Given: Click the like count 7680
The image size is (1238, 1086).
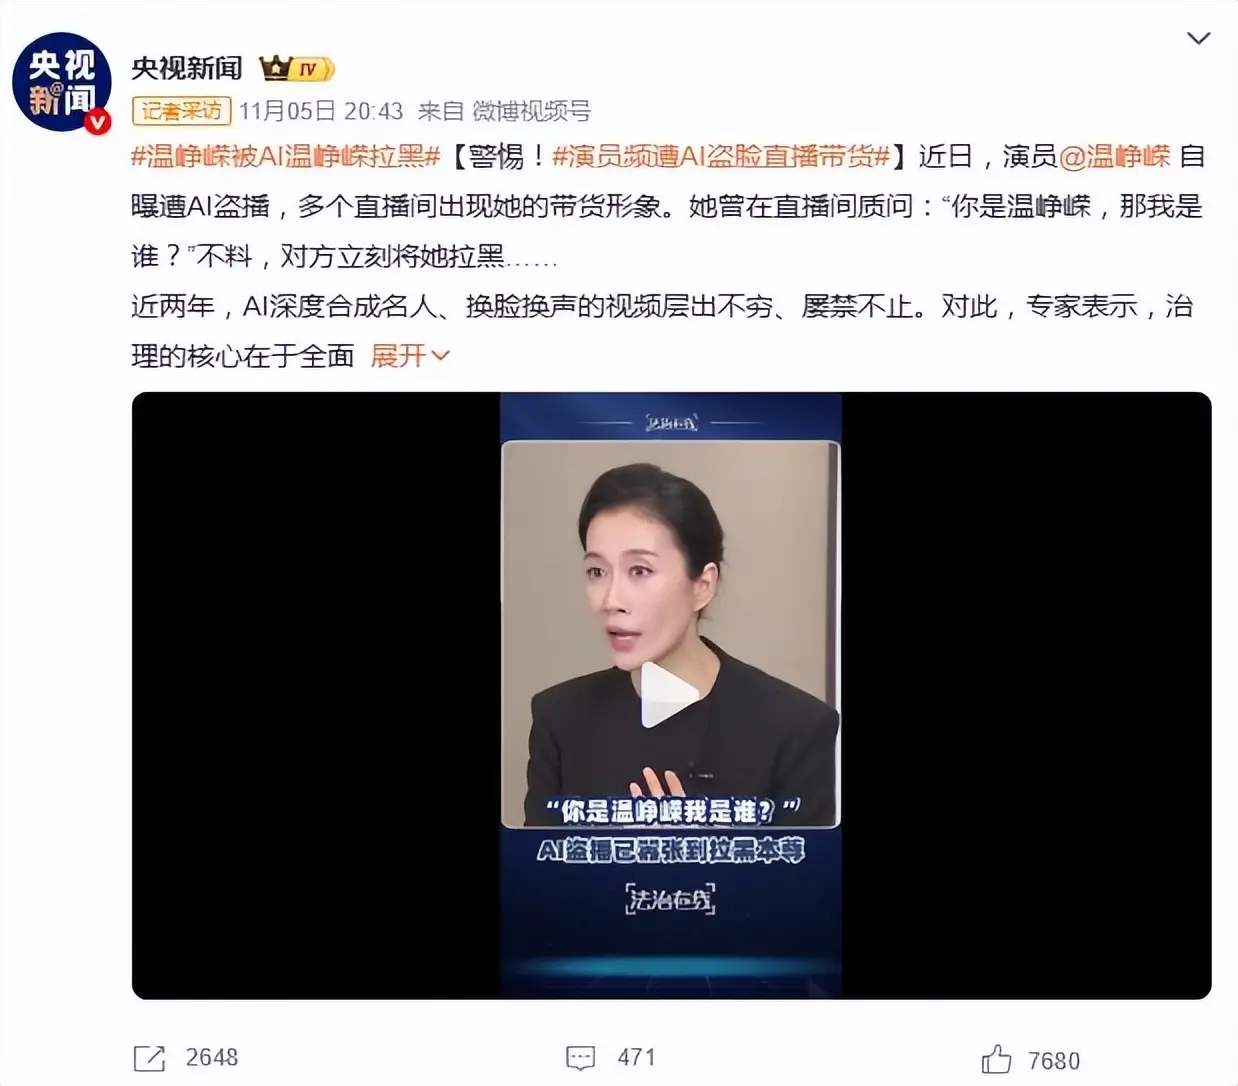Looking at the screenshot, I should click(1054, 1060).
